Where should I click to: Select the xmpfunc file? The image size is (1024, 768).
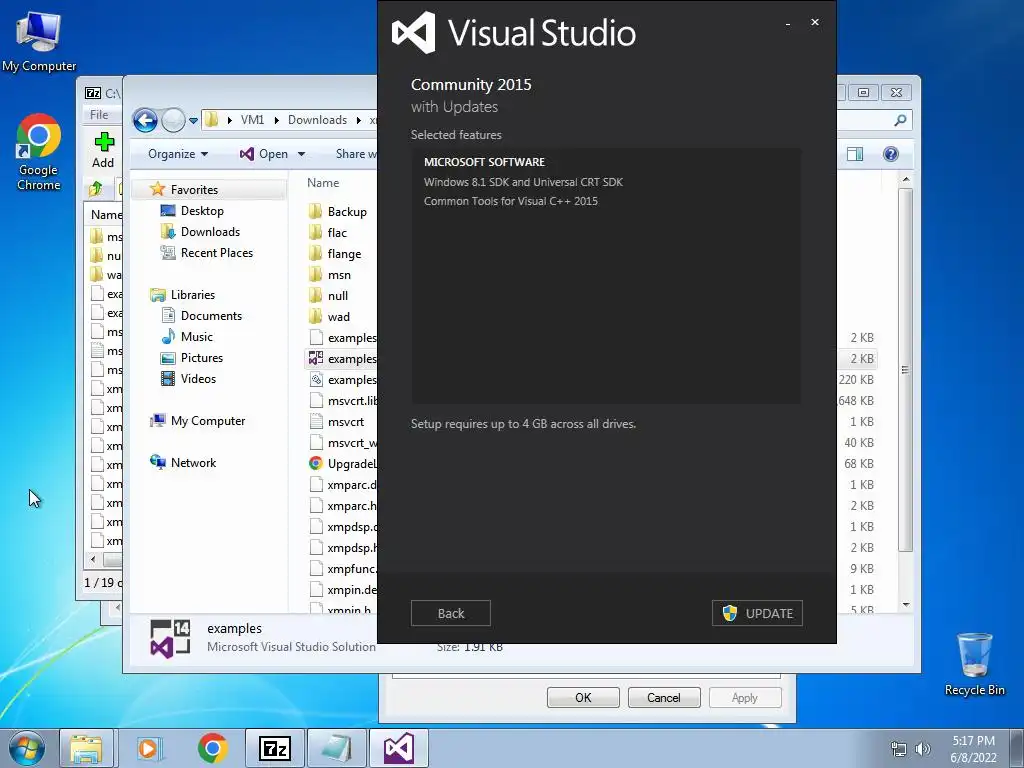(342, 569)
